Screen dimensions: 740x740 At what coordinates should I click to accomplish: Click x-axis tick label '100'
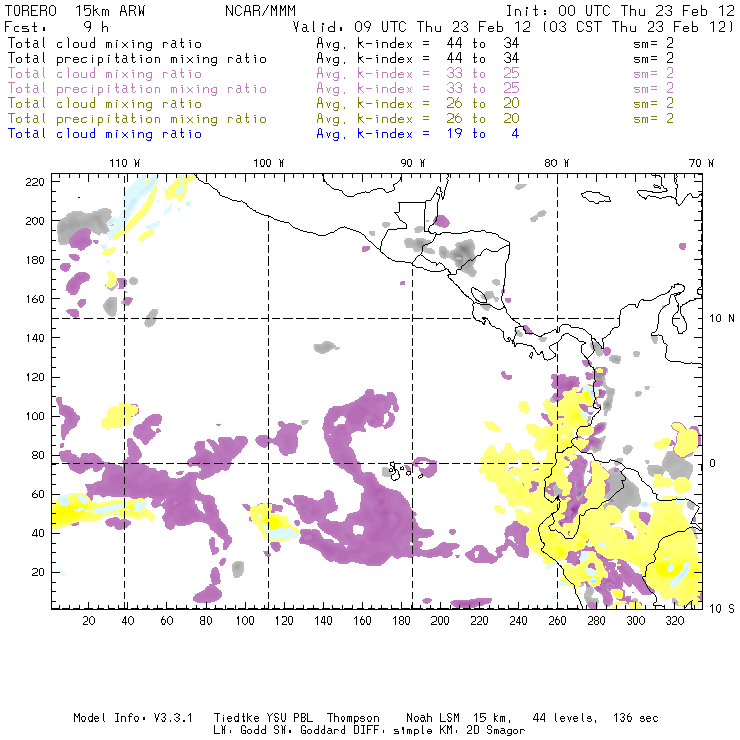245,621
